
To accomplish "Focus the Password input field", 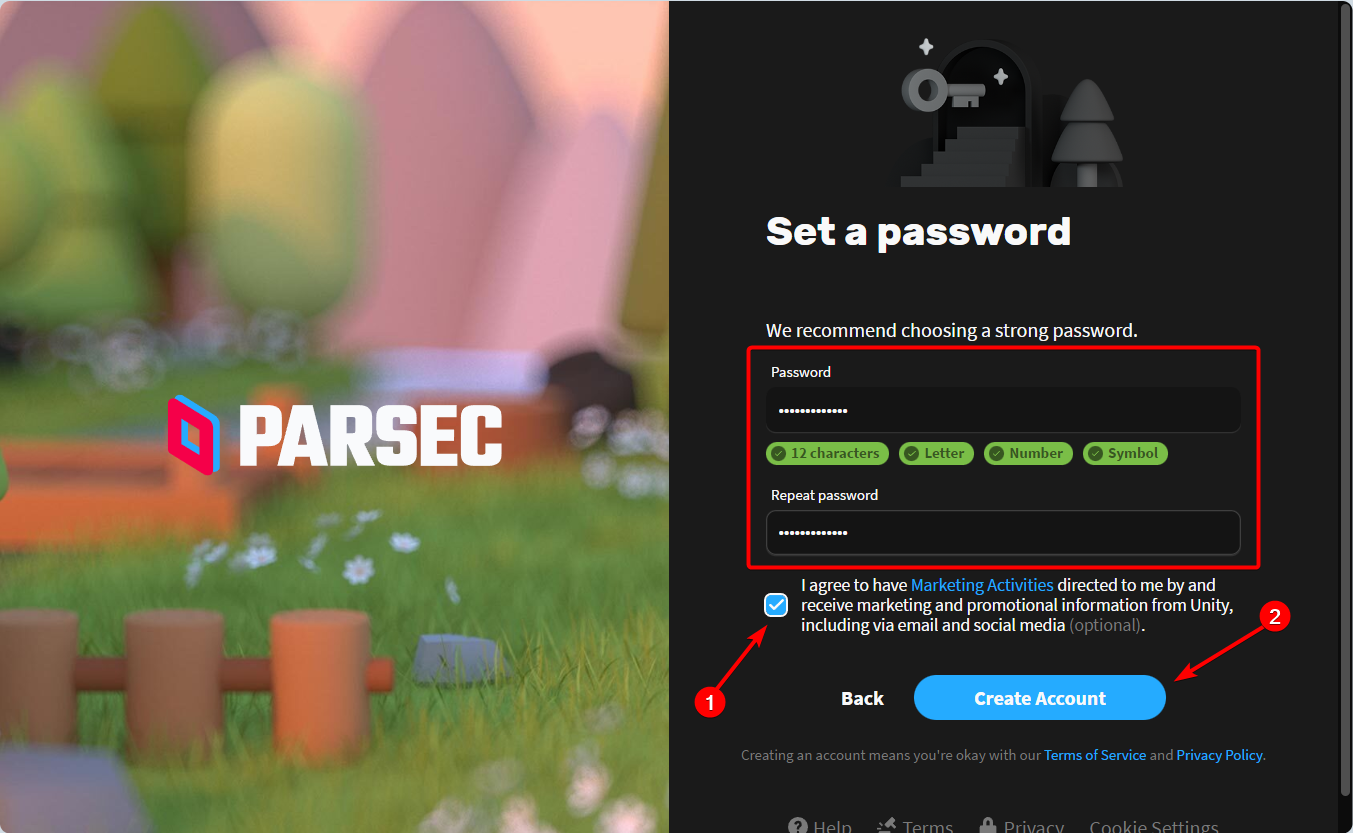I will coord(1003,410).
